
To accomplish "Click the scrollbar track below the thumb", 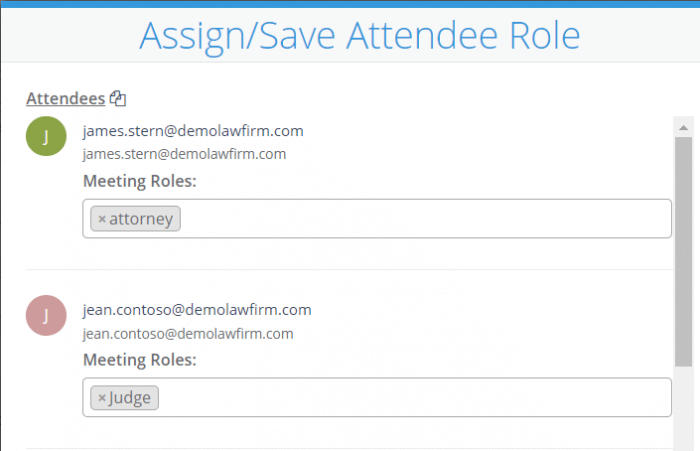I will coord(683,409).
